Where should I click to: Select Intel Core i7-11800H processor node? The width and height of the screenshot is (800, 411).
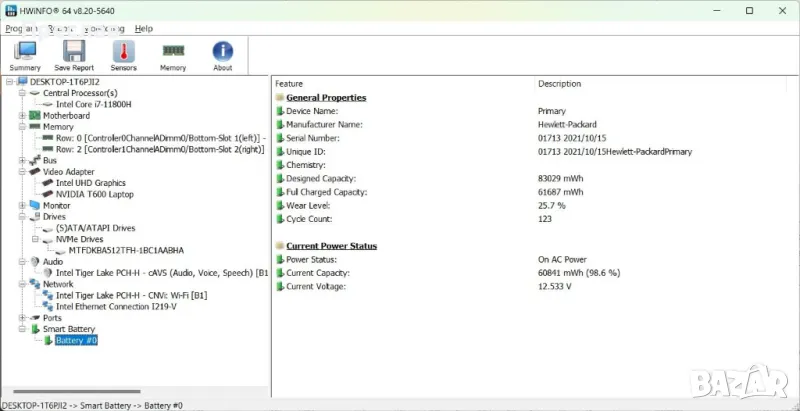pyautogui.click(x=93, y=104)
